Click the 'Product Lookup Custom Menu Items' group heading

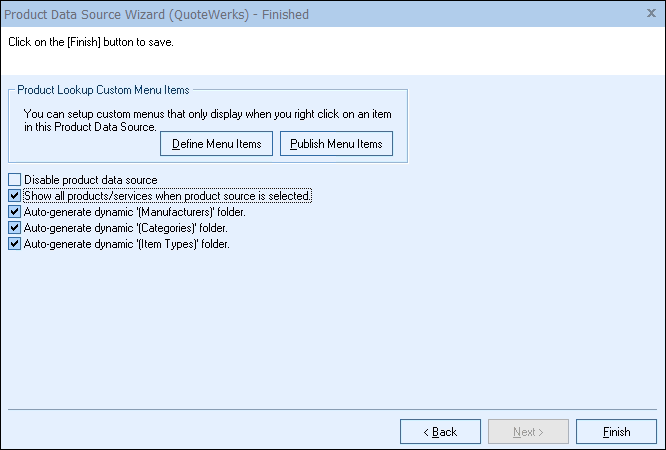click(x=103, y=90)
